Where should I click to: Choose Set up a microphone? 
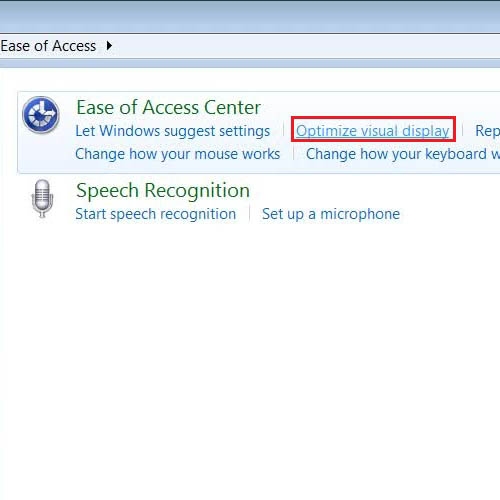click(x=331, y=214)
